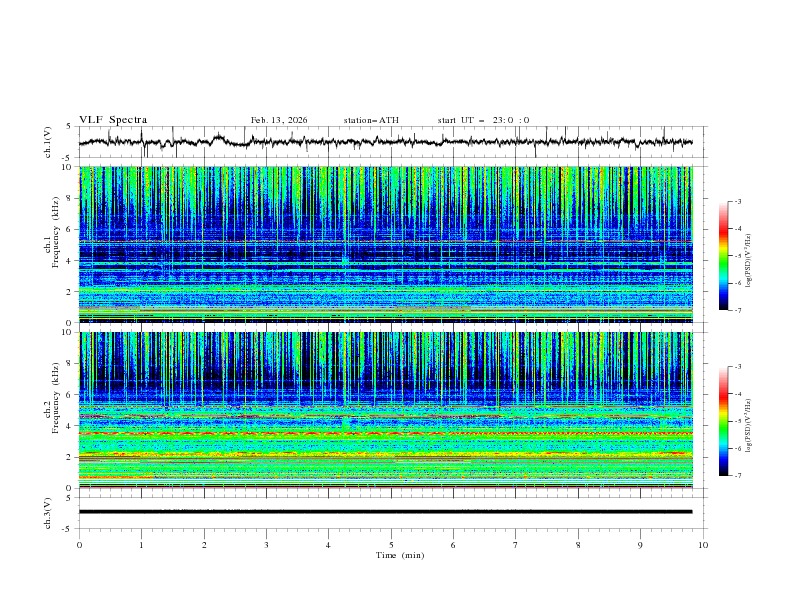Select the "start UT = 23:0 :0" text
The image size is (792, 612).
point(483,120)
